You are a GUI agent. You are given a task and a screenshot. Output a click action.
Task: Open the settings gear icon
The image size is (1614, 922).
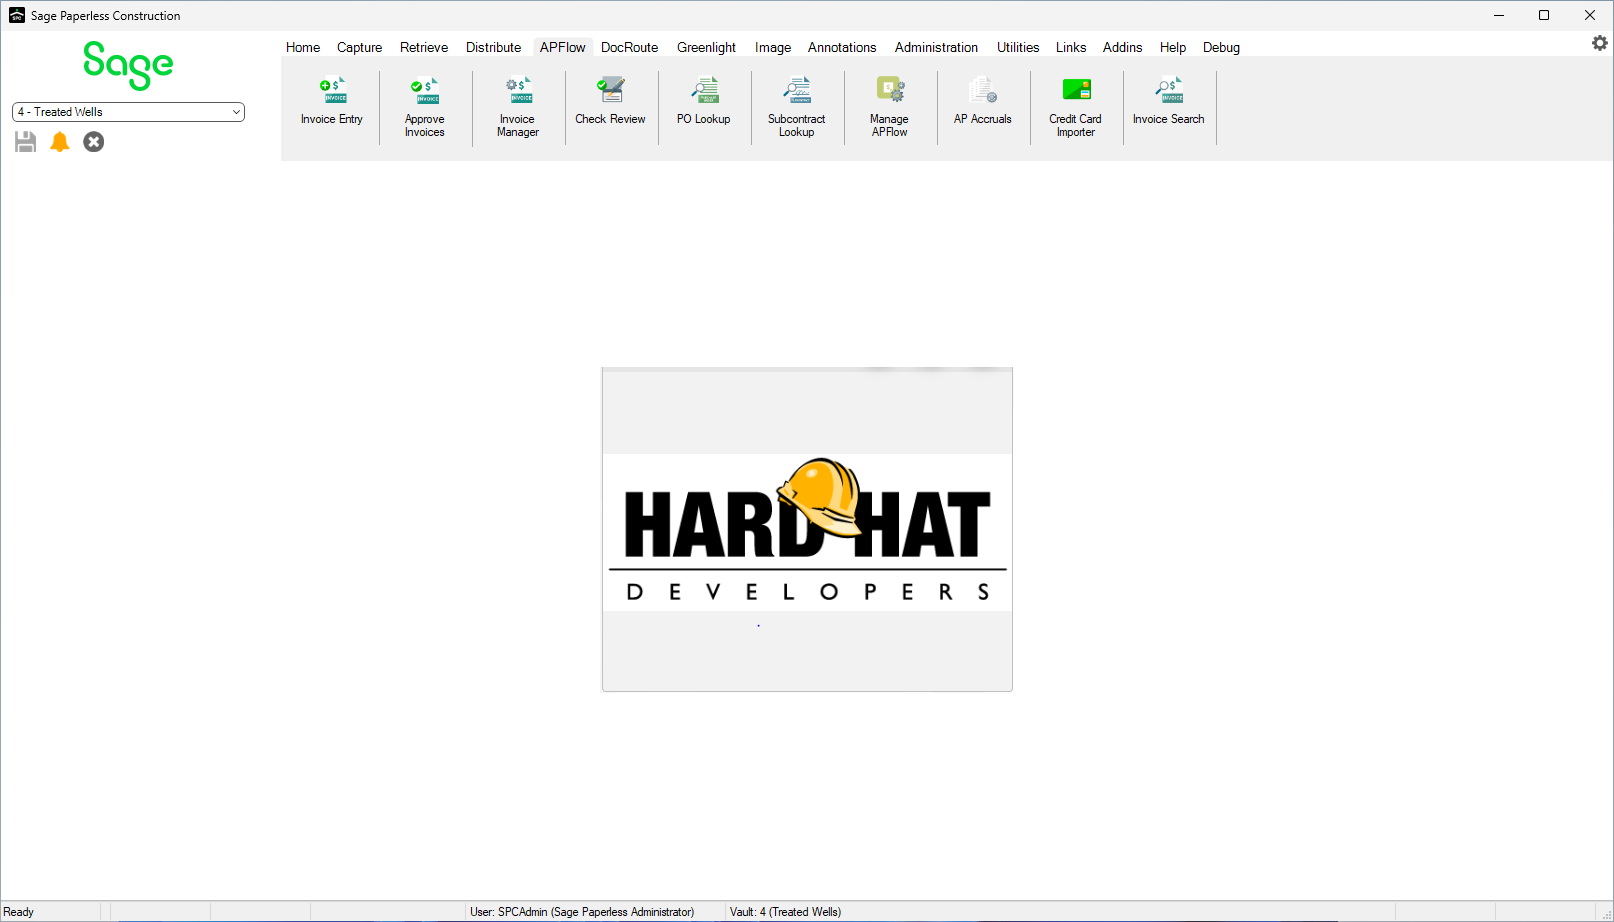point(1600,43)
